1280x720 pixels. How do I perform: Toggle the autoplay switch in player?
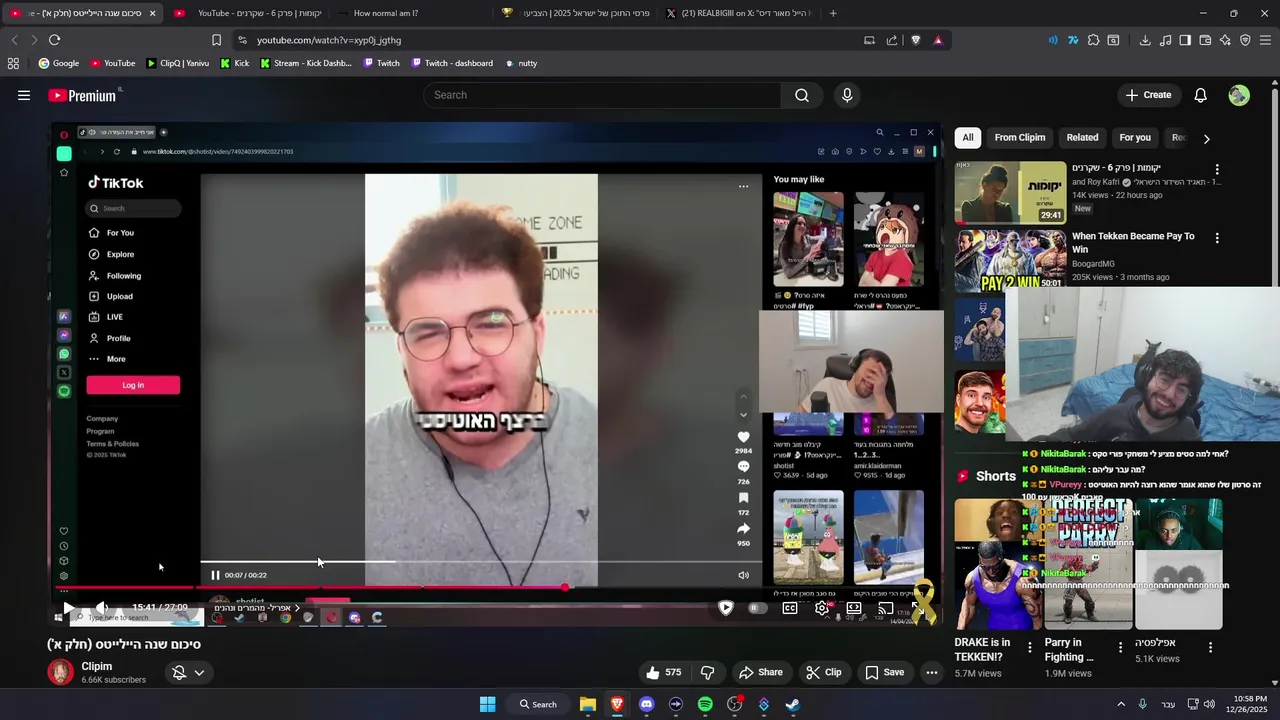(x=758, y=608)
